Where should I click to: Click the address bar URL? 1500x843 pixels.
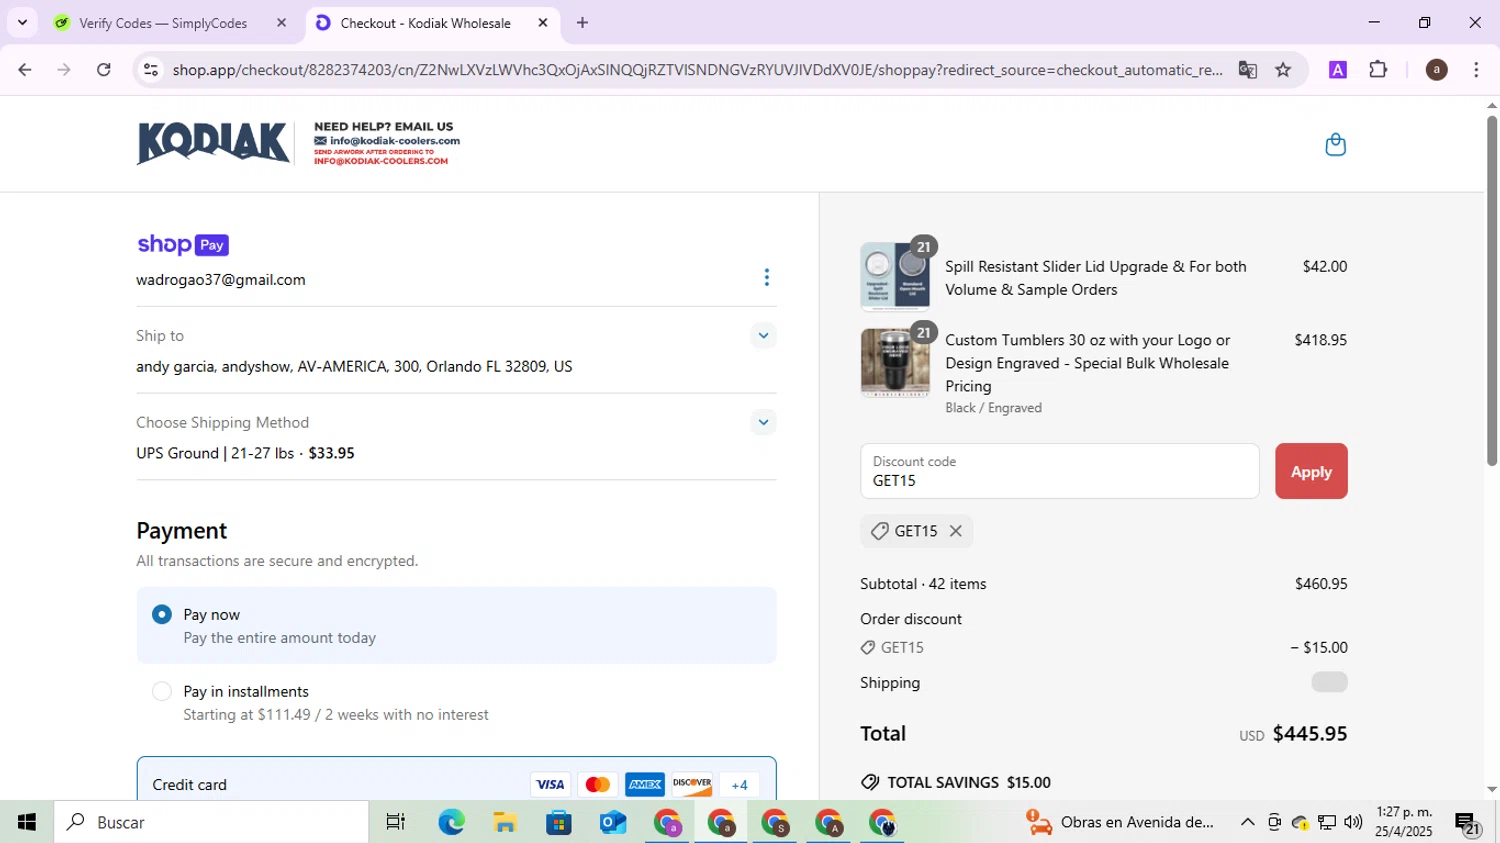pyautogui.click(x=697, y=70)
